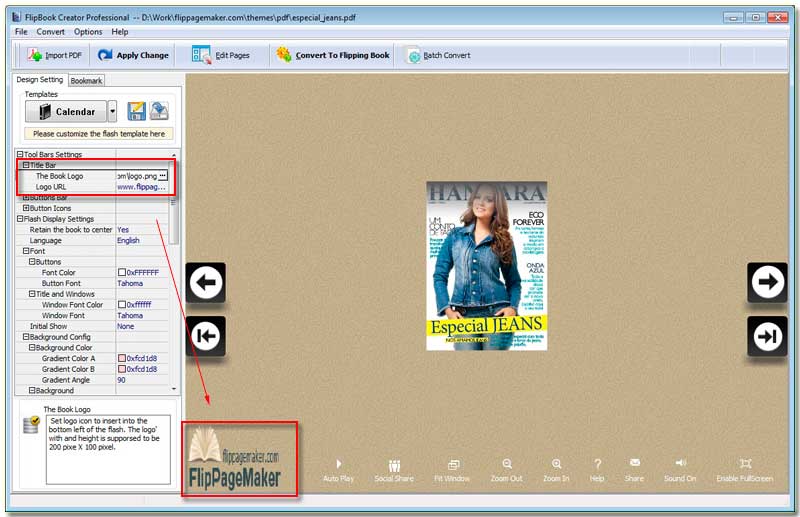Collapse Tool Bars Settings node
The height and width of the screenshot is (517, 800).
20,154
